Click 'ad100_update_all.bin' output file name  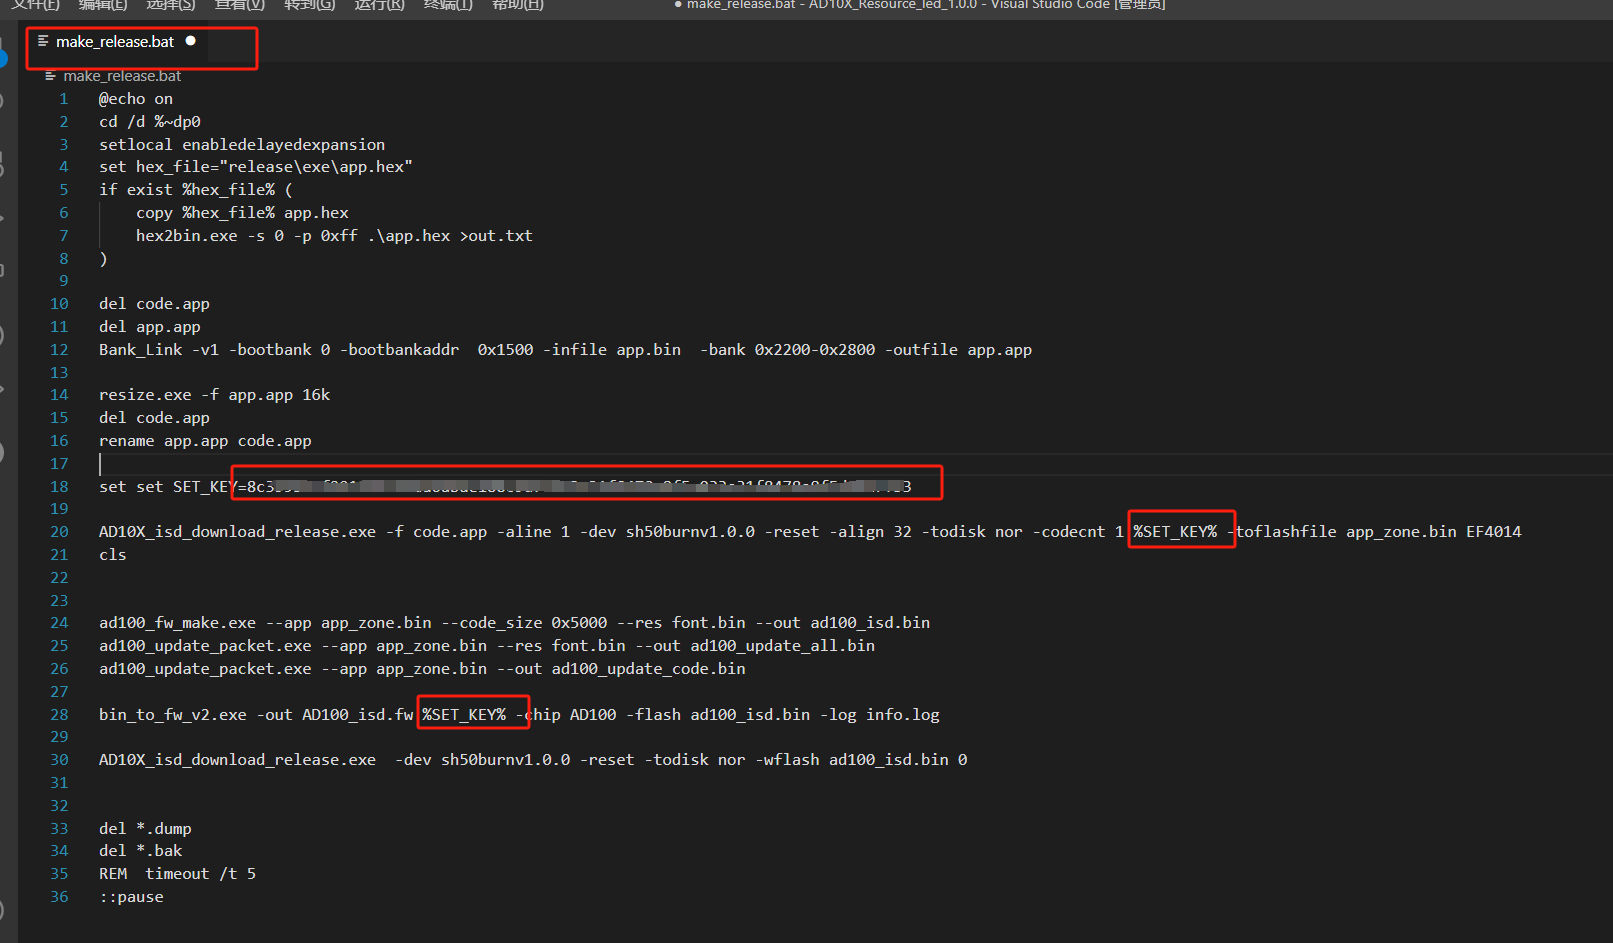click(783, 646)
